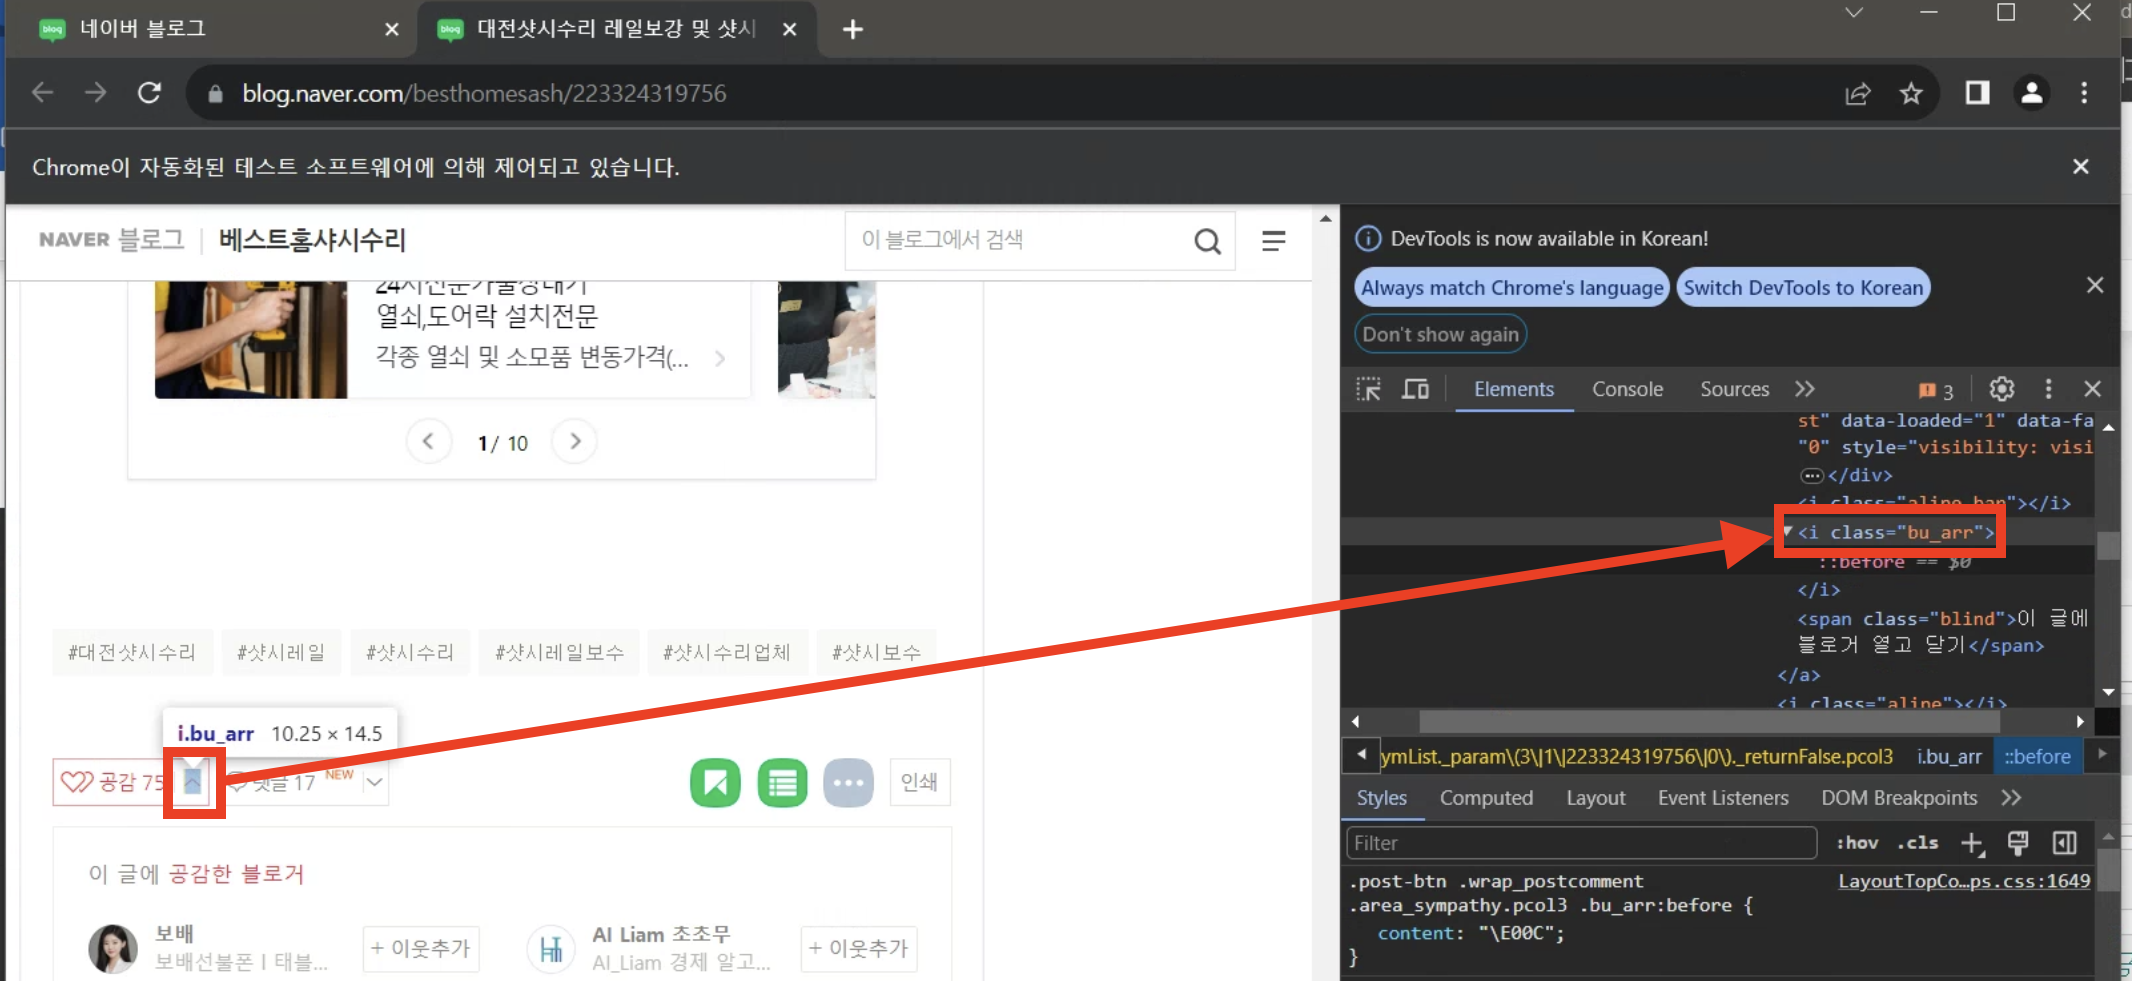Collapse the i class bu_arr tree node
This screenshot has width=2132, height=981.
(1789, 531)
